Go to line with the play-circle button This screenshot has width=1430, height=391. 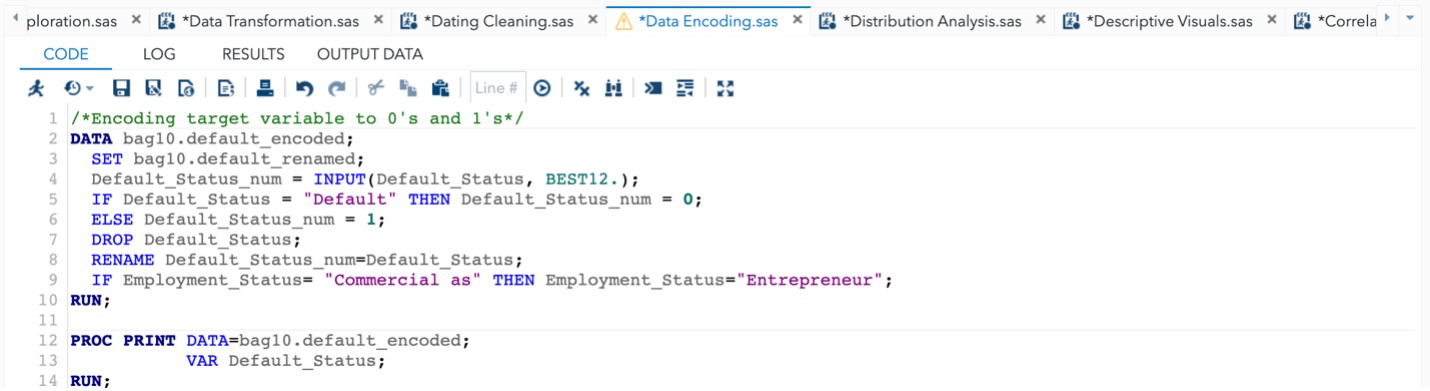tap(542, 89)
